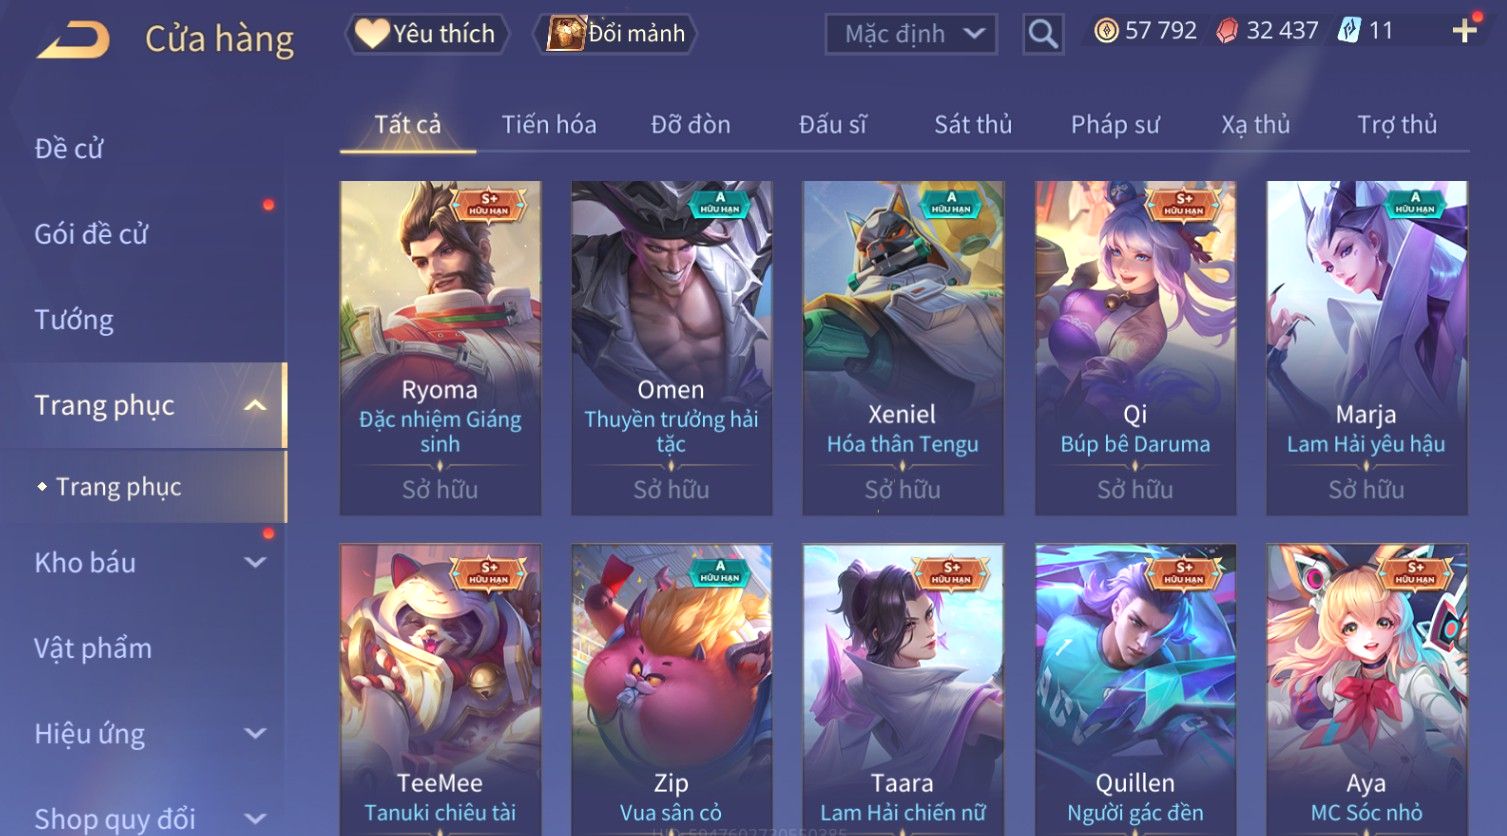Tap the red ruby currency icon
This screenshot has width=1507, height=836.
tap(1226, 31)
